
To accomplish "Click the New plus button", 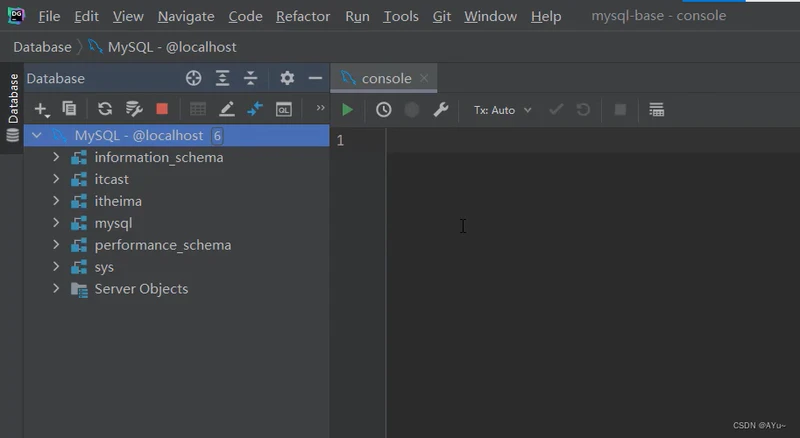I will click(41, 109).
